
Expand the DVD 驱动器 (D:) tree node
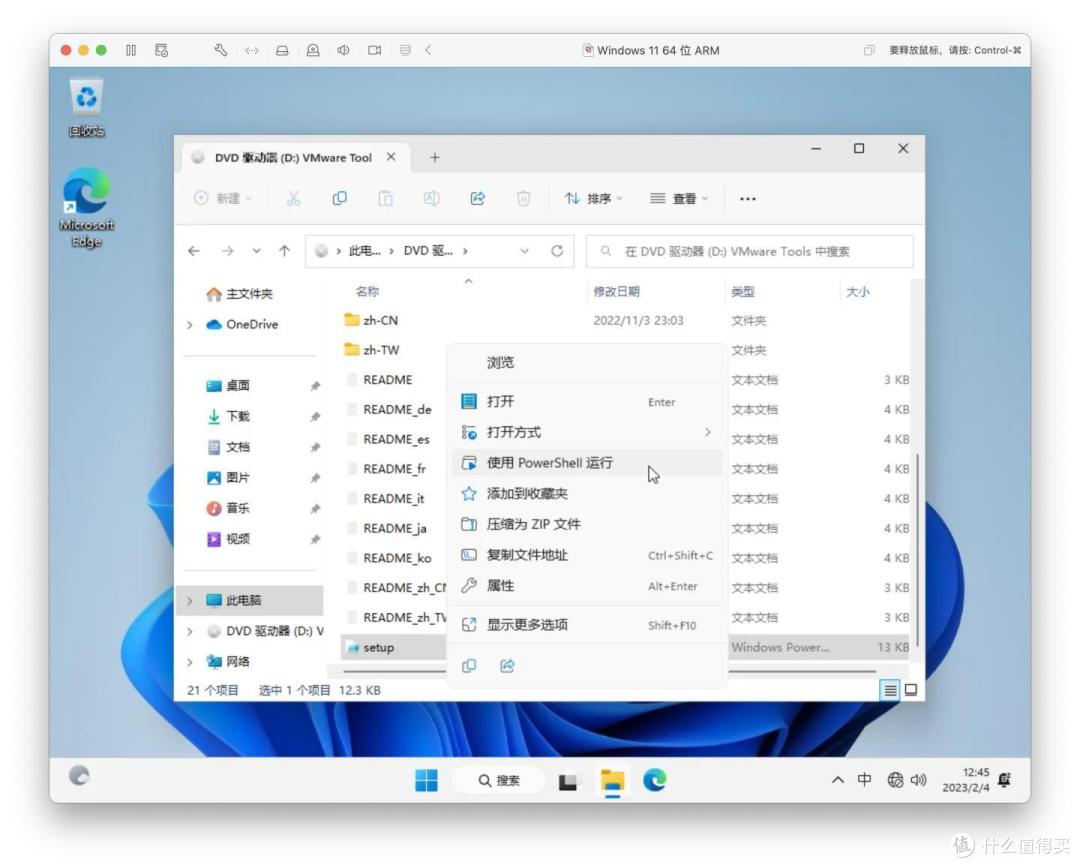coord(190,631)
